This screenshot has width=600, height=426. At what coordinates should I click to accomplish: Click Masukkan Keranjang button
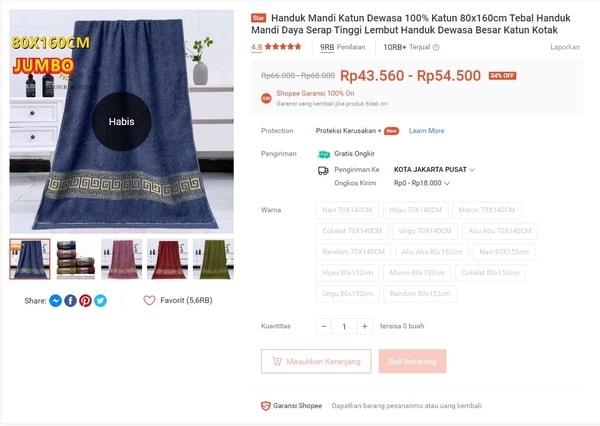pos(316,361)
